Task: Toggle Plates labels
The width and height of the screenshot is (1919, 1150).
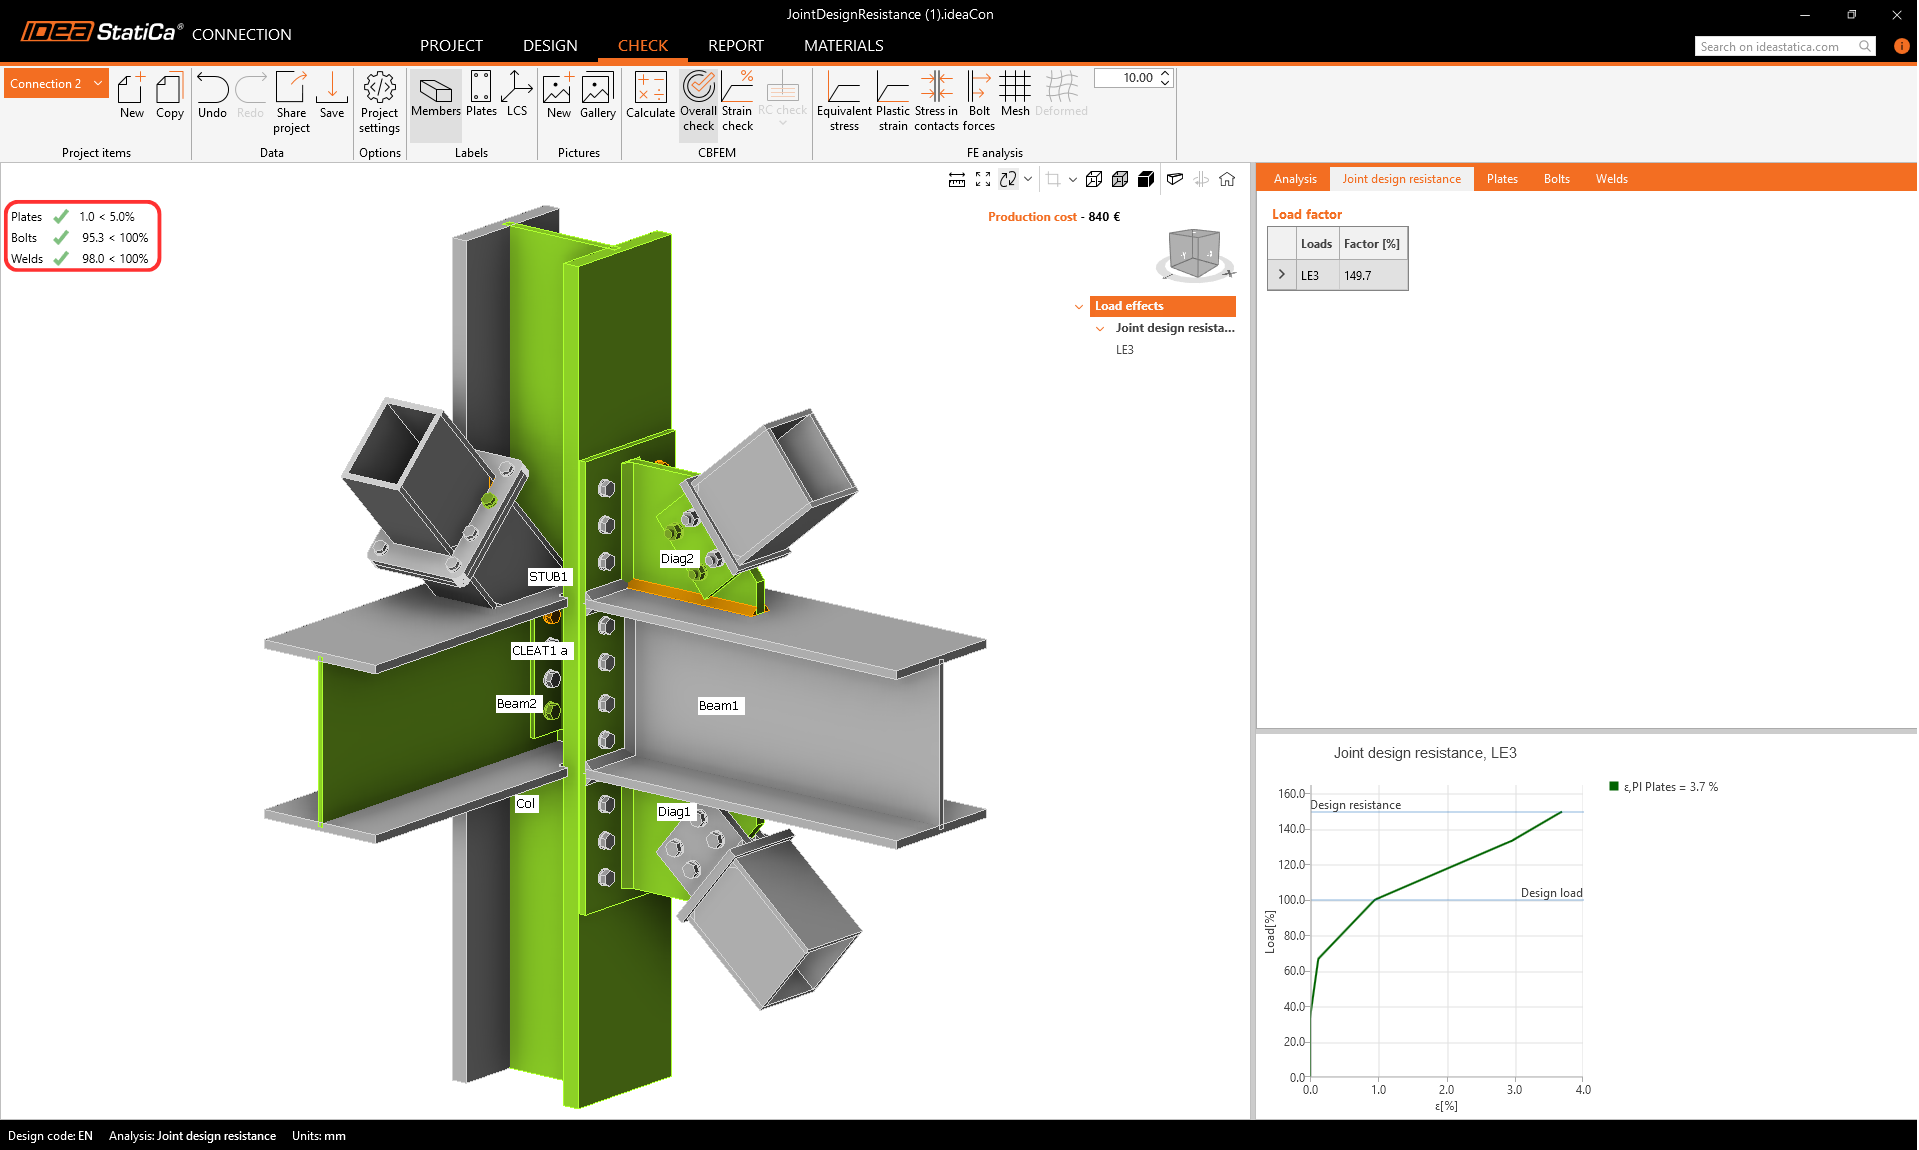Action: (x=481, y=95)
